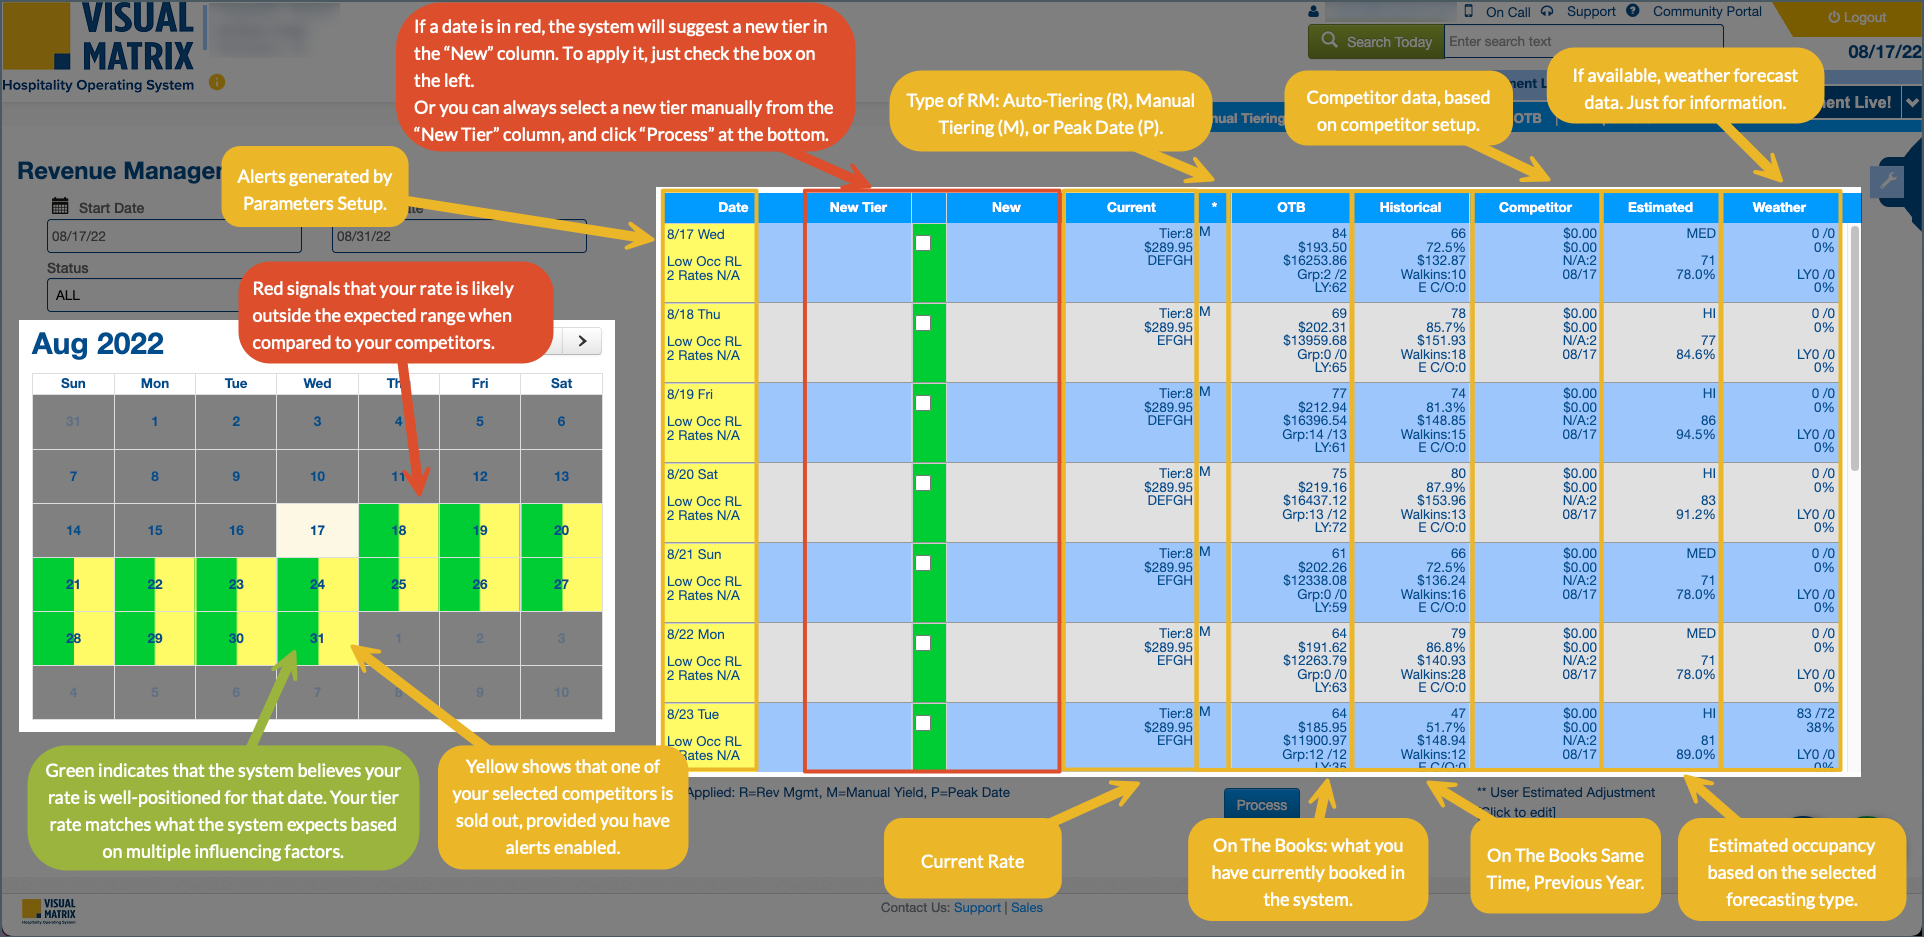Click the Support headset icon

(1547, 11)
